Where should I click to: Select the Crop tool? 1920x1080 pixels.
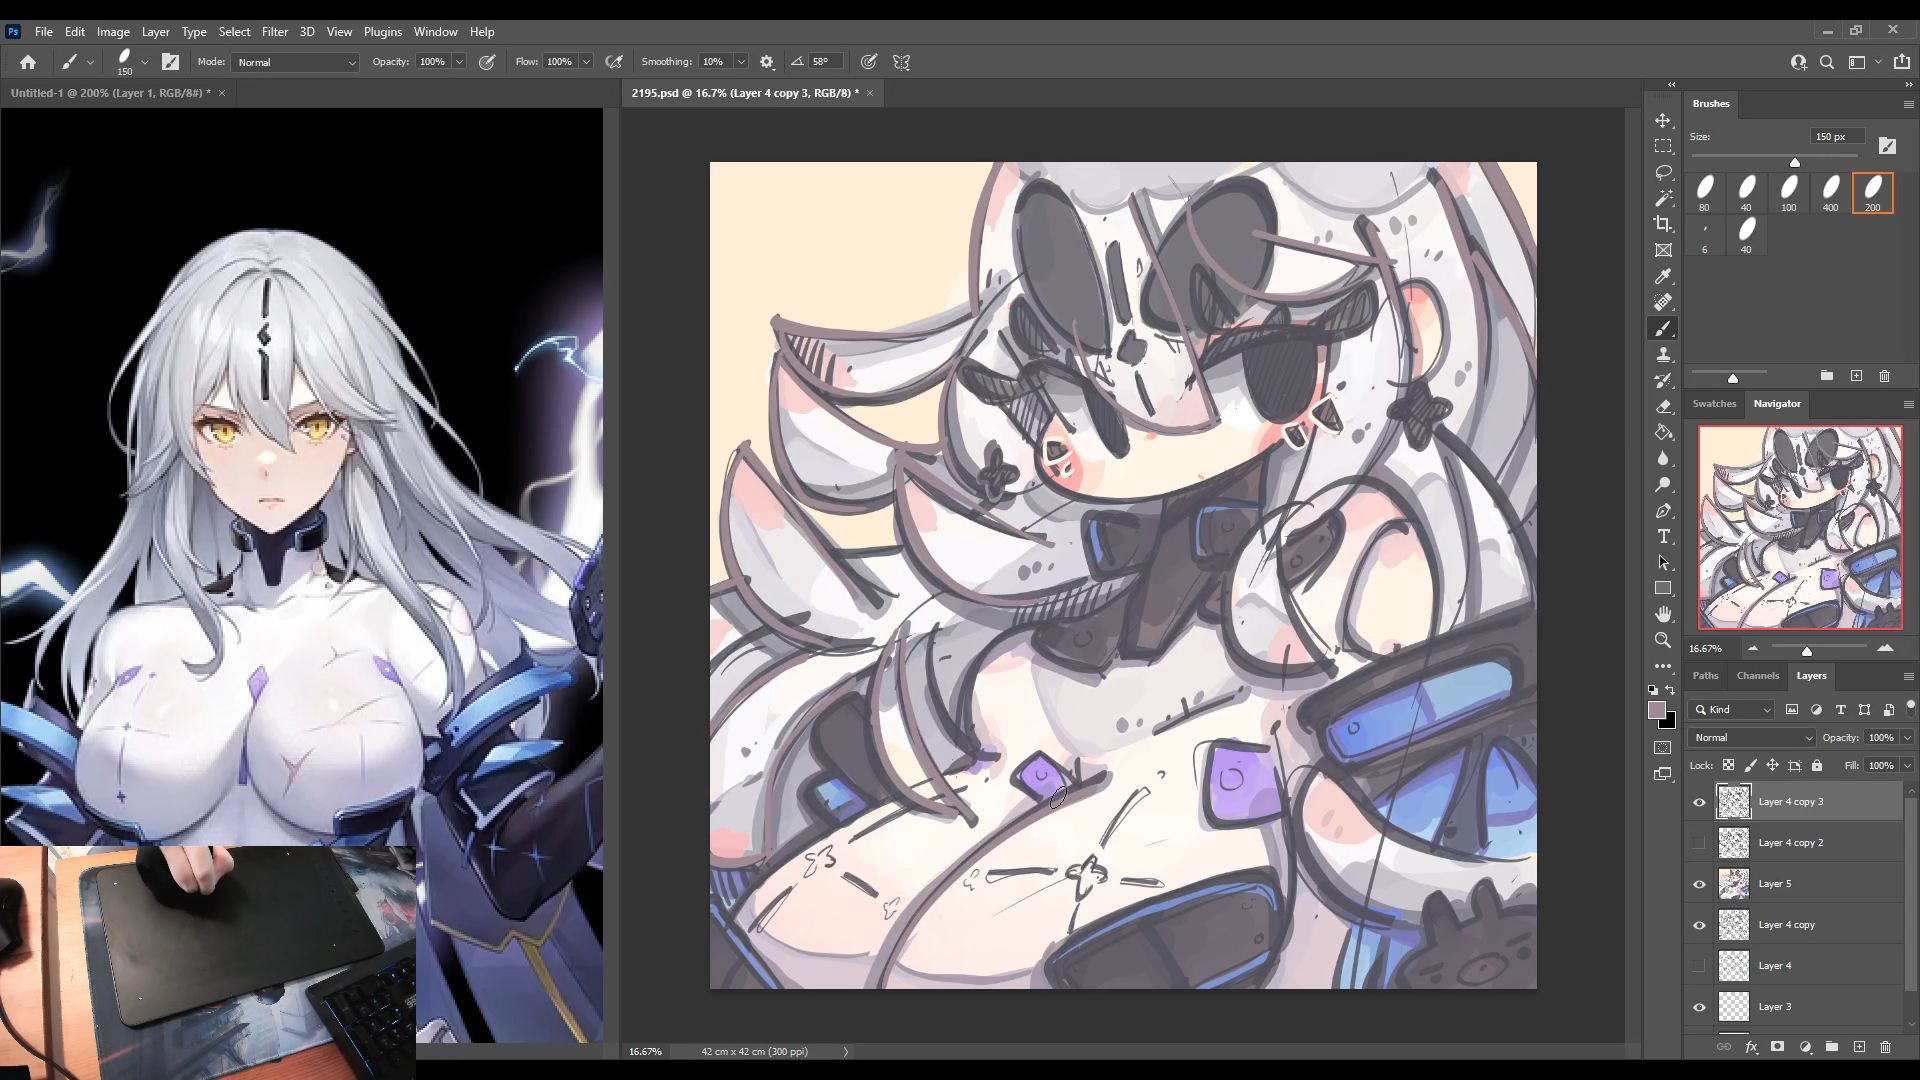pos(1663,224)
